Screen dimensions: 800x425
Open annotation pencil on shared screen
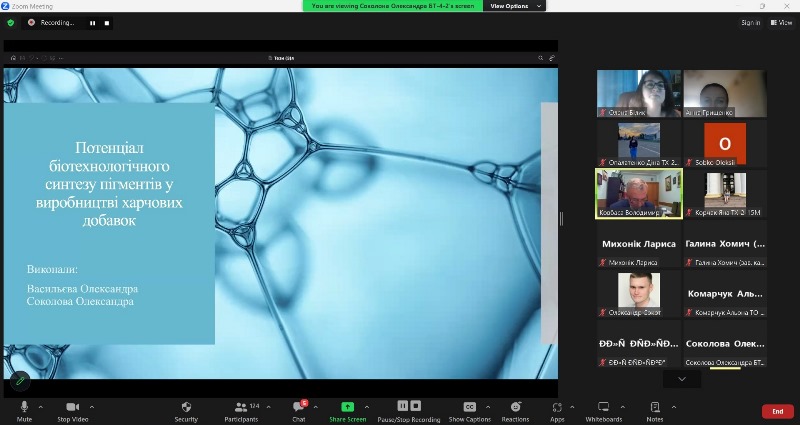[20, 381]
